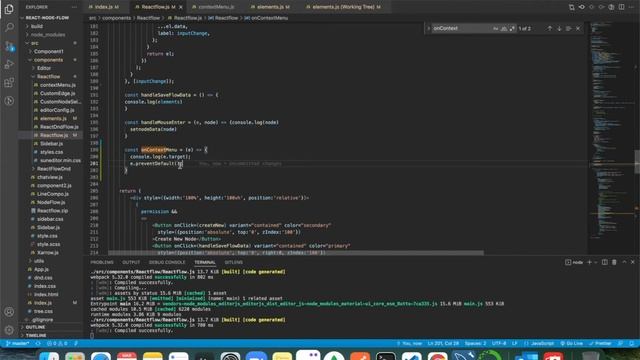The image size is (640, 360).
Task: Toggle Match Whole Word in find widget
Action: (504, 29)
